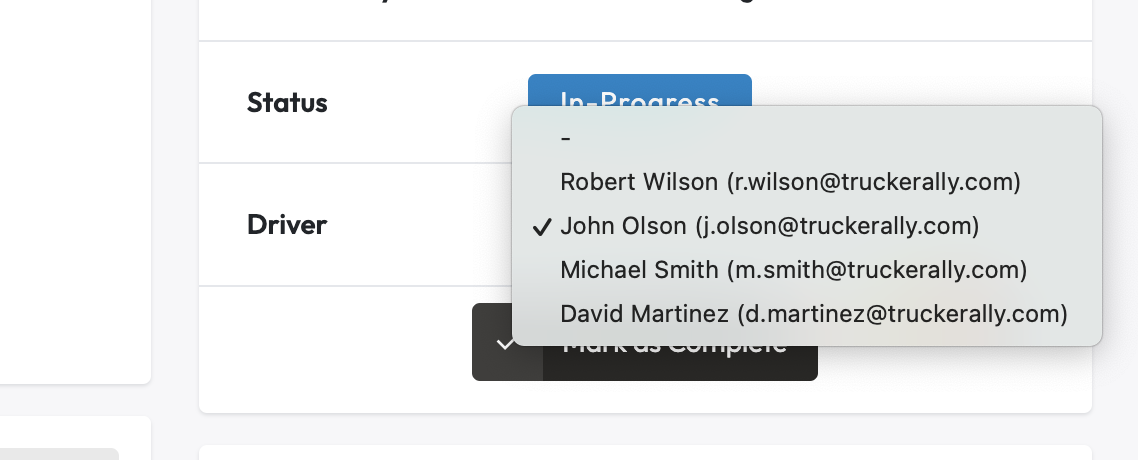Click the checkmark beside John Olson

click(542, 227)
